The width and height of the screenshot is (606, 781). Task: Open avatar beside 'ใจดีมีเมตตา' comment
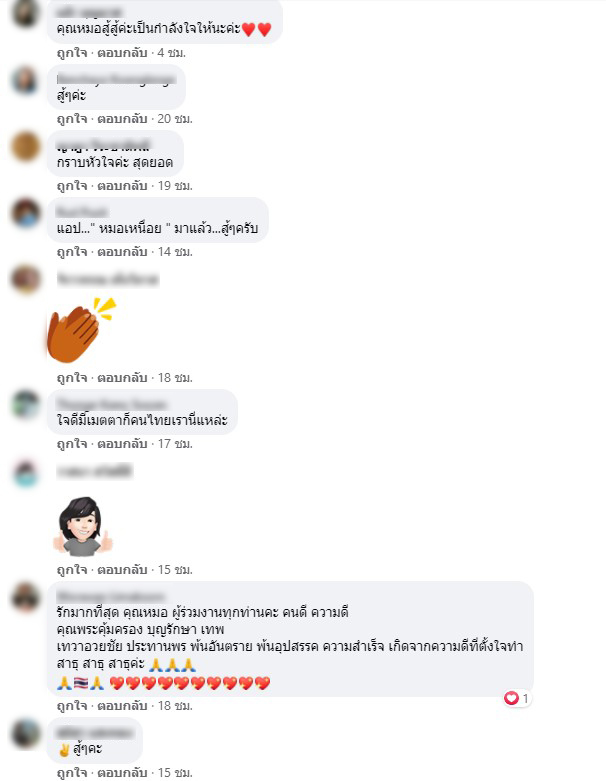click(x=25, y=404)
